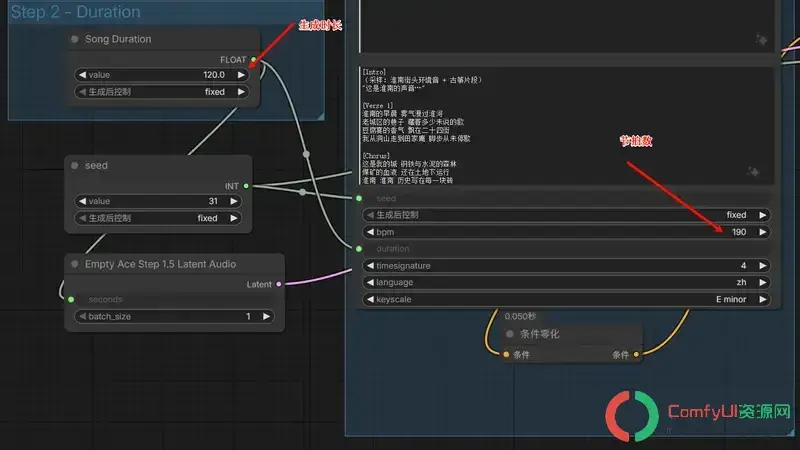Decrease bpm with left arrow

tap(370, 232)
